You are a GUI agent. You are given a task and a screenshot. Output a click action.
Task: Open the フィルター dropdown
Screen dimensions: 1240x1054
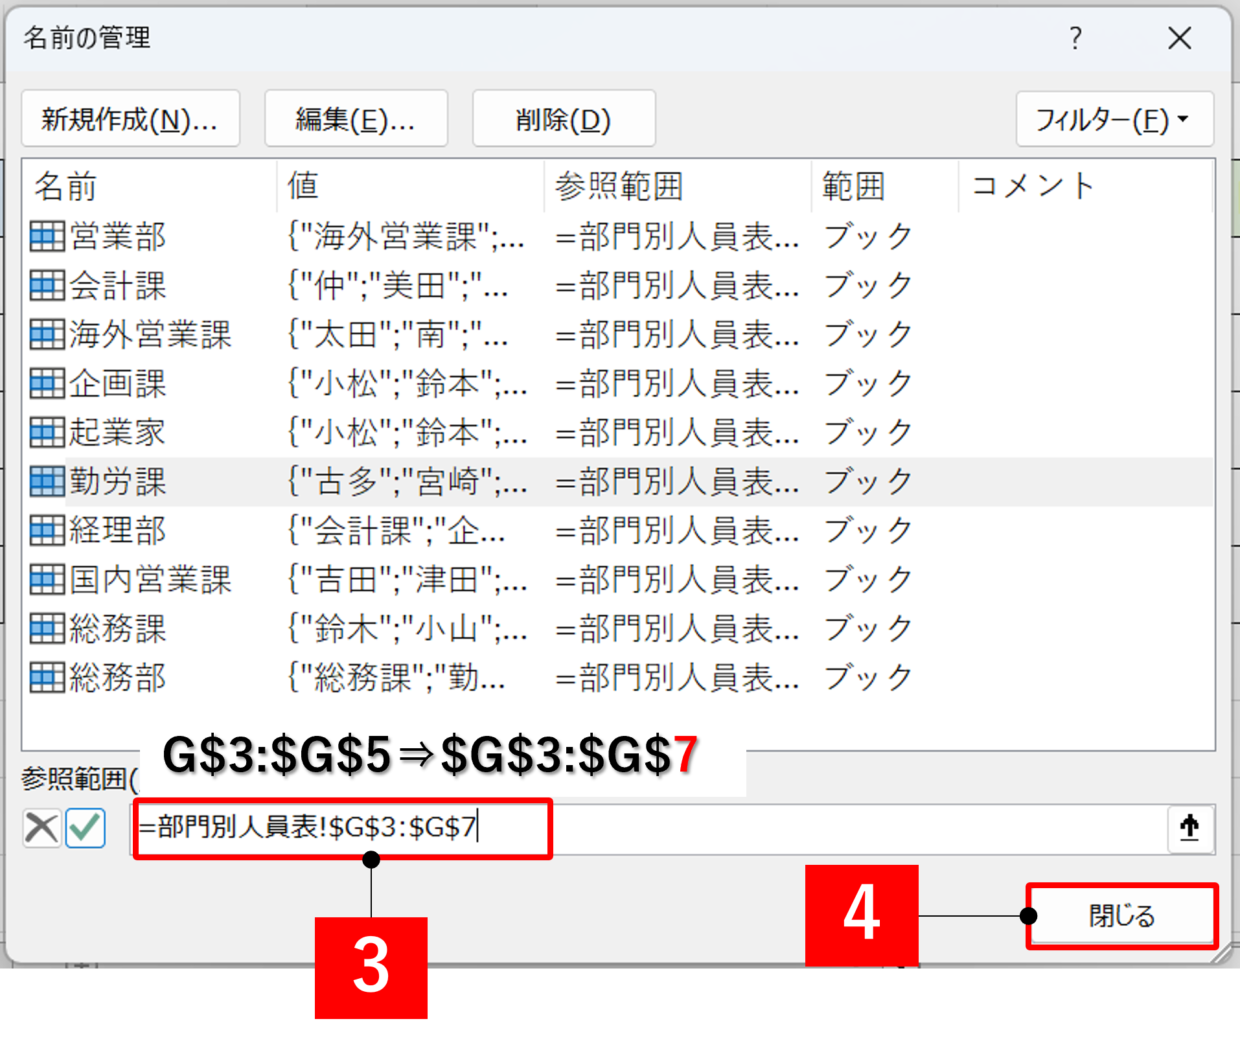(1114, 120)
